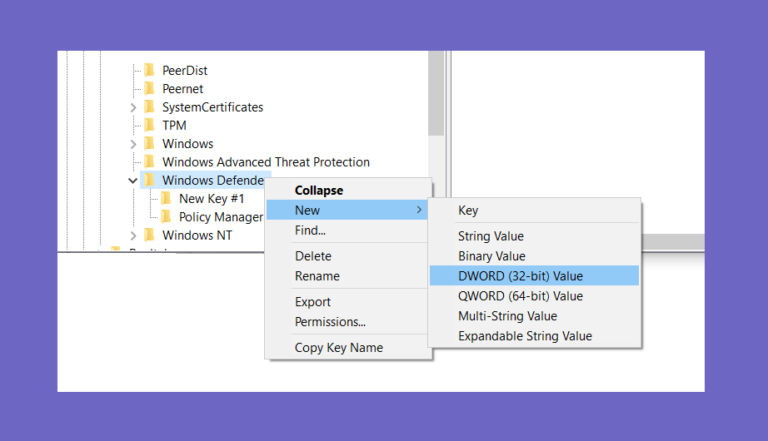Choose Find... in the context menu

[x=348, y=230]
